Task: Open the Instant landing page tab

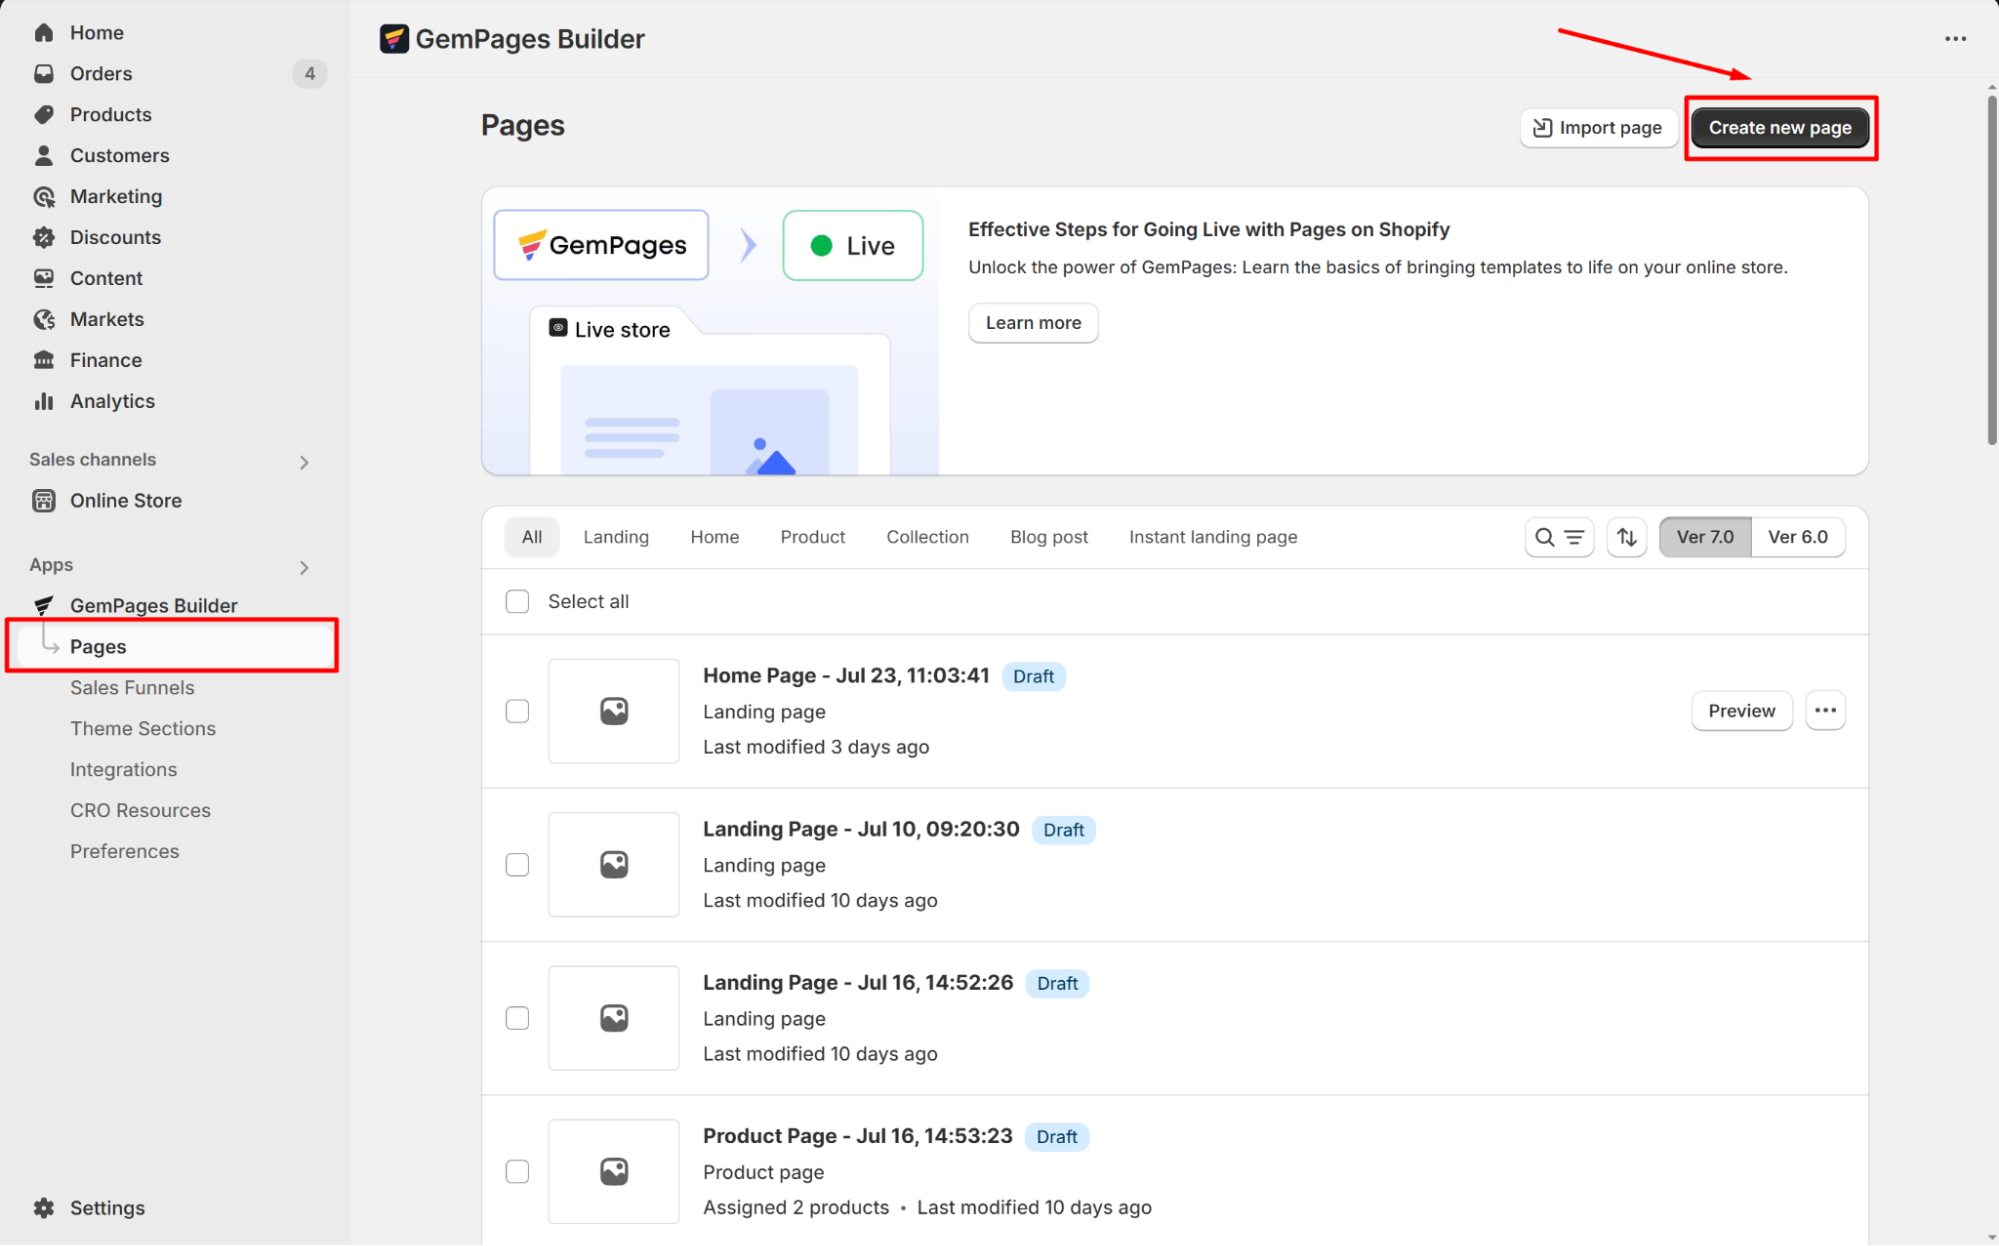Action: click(x=1212, y=537)
